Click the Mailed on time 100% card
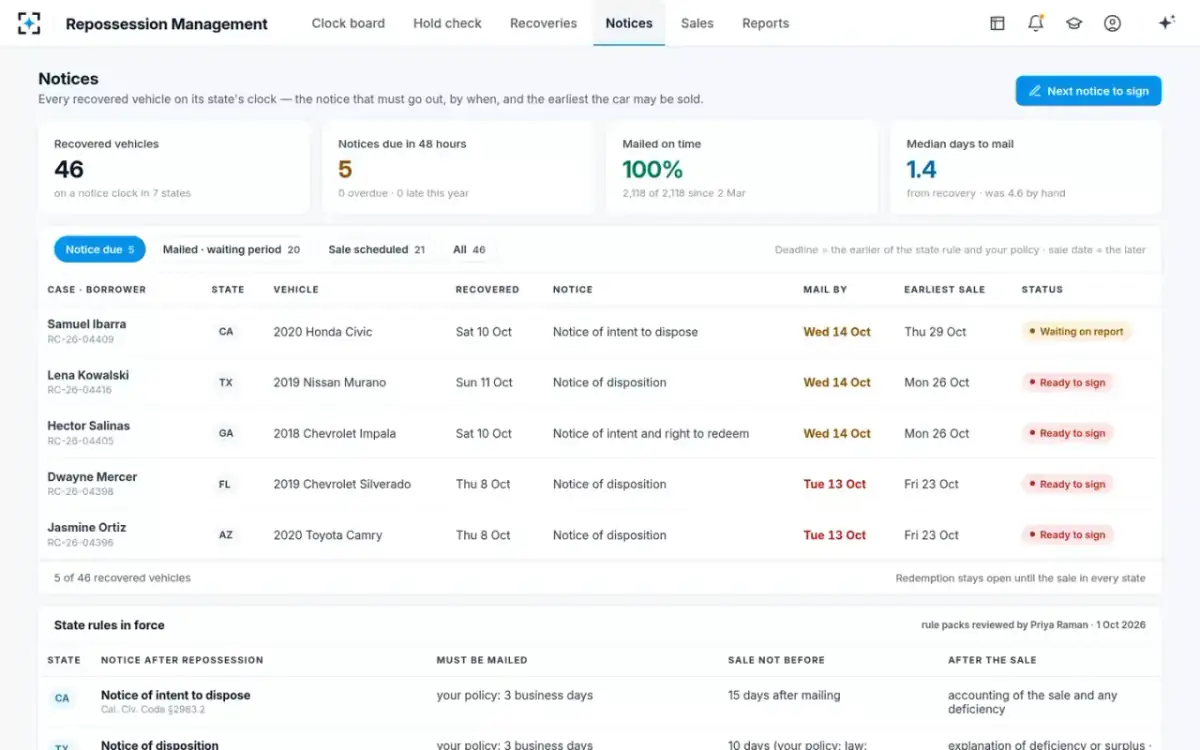The height and width of the screenshot is (750, 1200). point(742,167)
